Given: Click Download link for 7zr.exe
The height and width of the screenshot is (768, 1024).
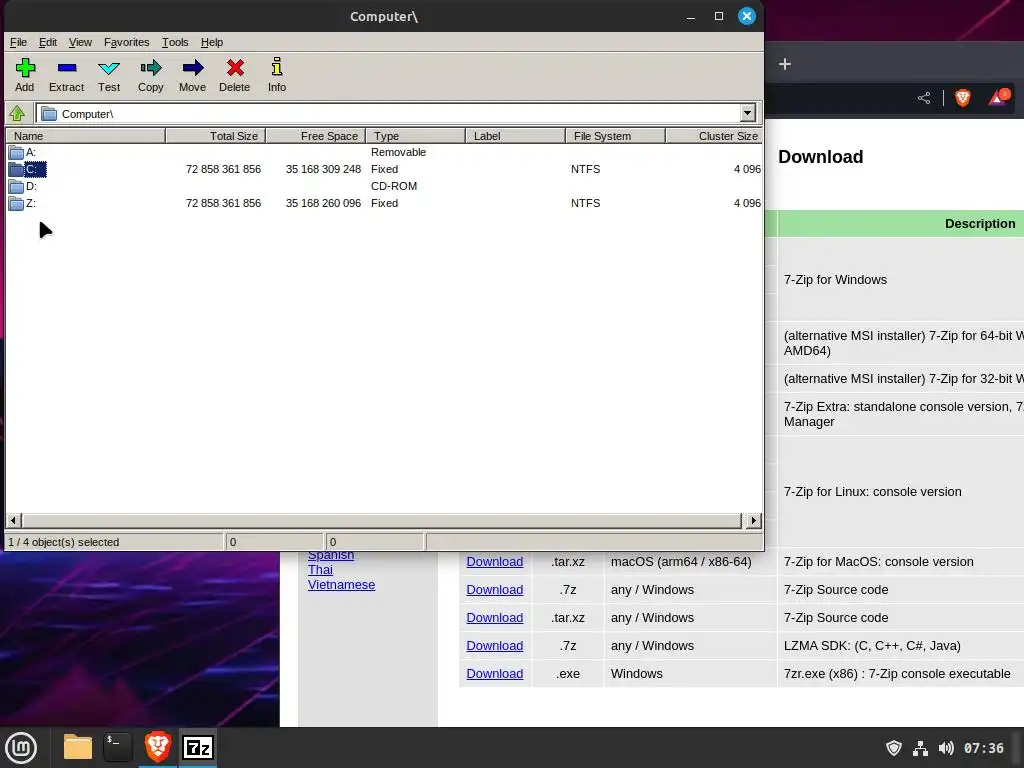Looking at the screenshot, I should coord(494,674).
